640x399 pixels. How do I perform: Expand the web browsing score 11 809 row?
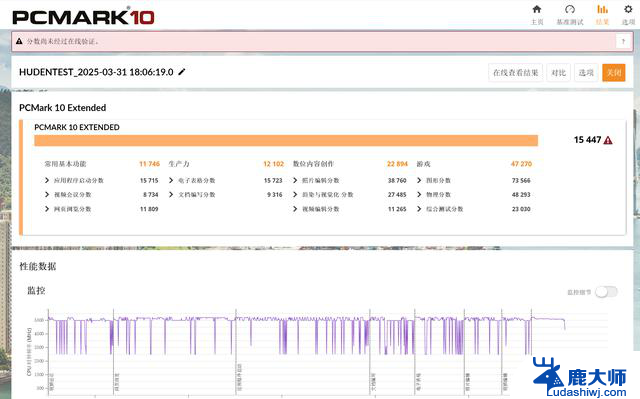101,209
